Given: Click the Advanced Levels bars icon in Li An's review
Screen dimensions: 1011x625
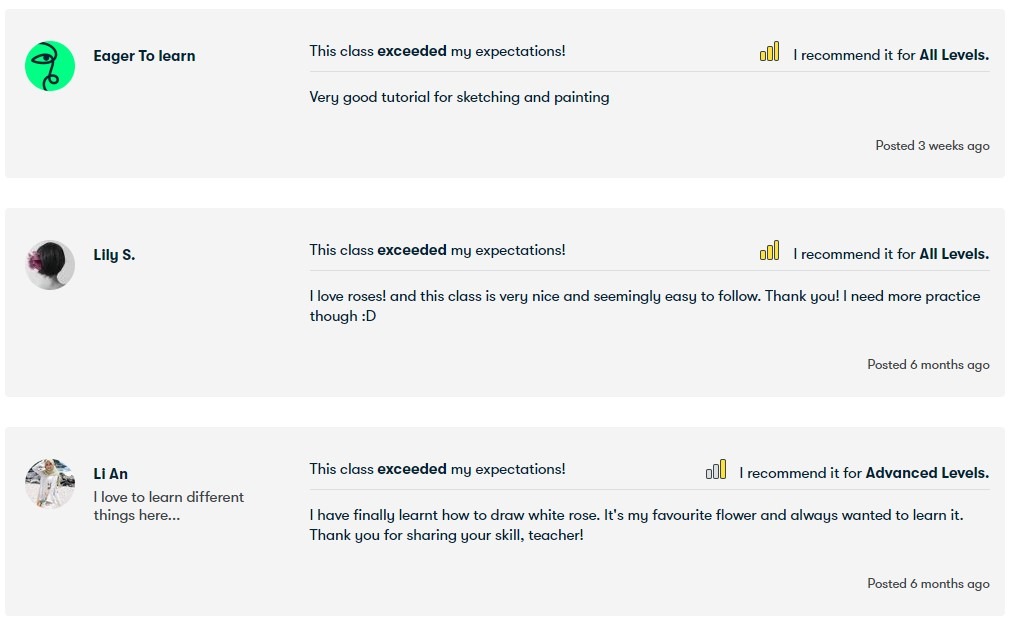Looking at the screenshot, I should [716, 470].
